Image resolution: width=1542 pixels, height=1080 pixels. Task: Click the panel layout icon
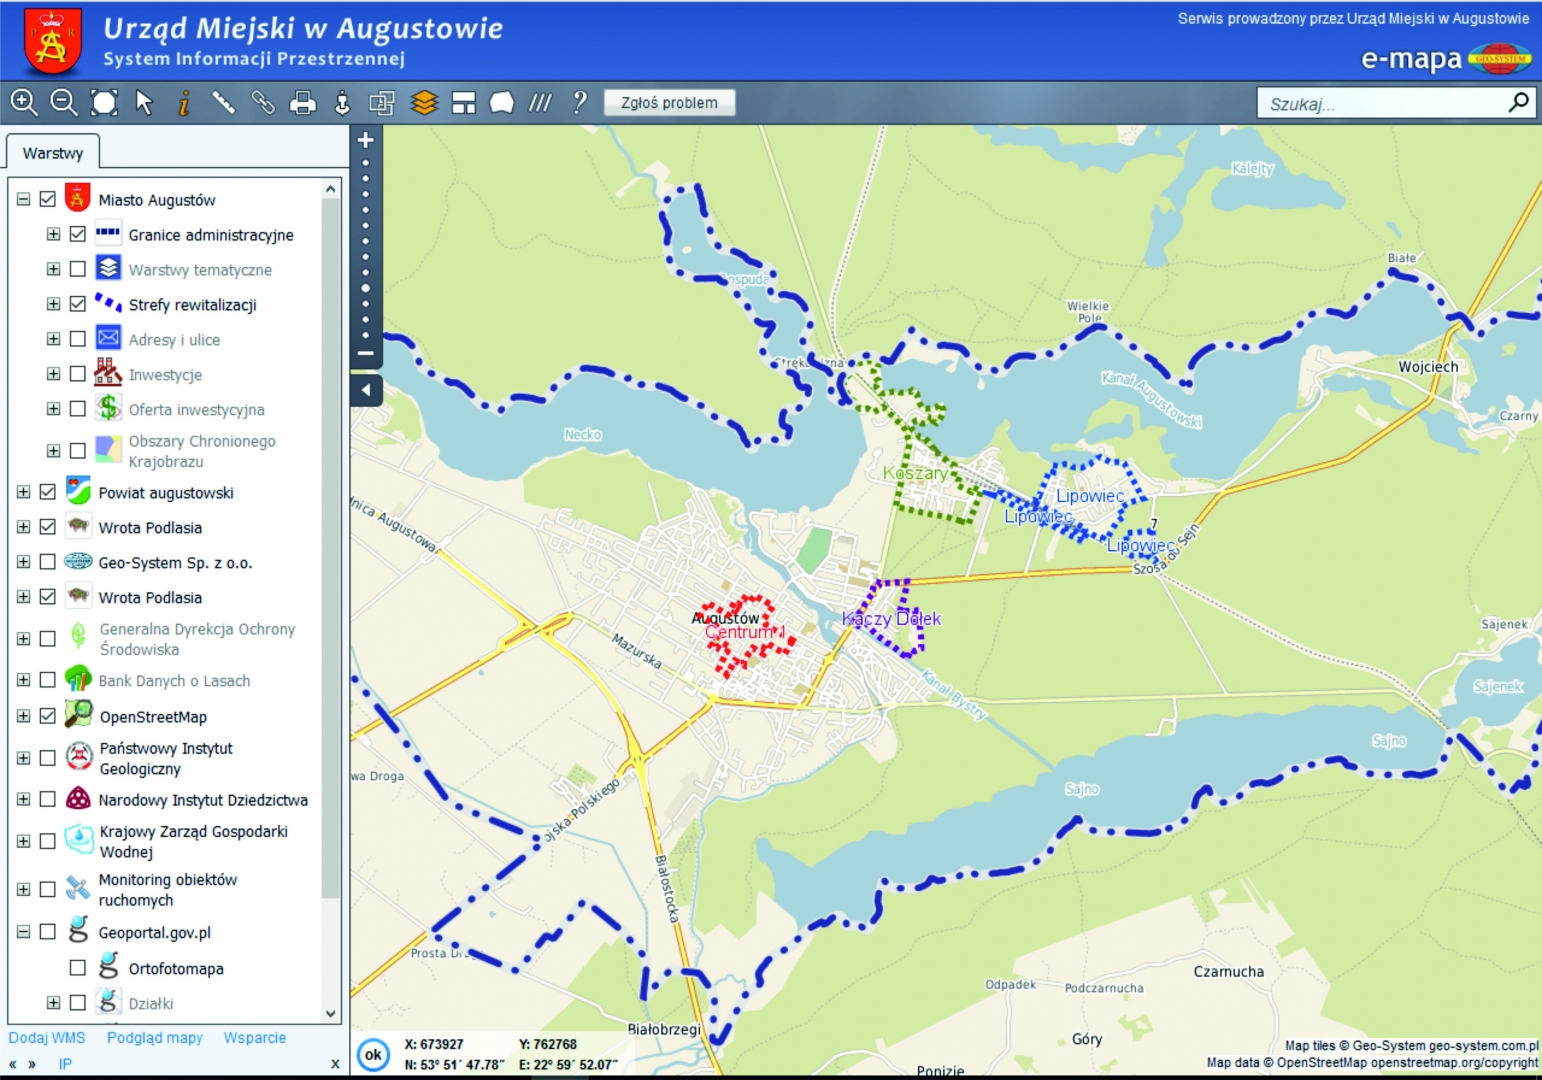tap(463, 102)
